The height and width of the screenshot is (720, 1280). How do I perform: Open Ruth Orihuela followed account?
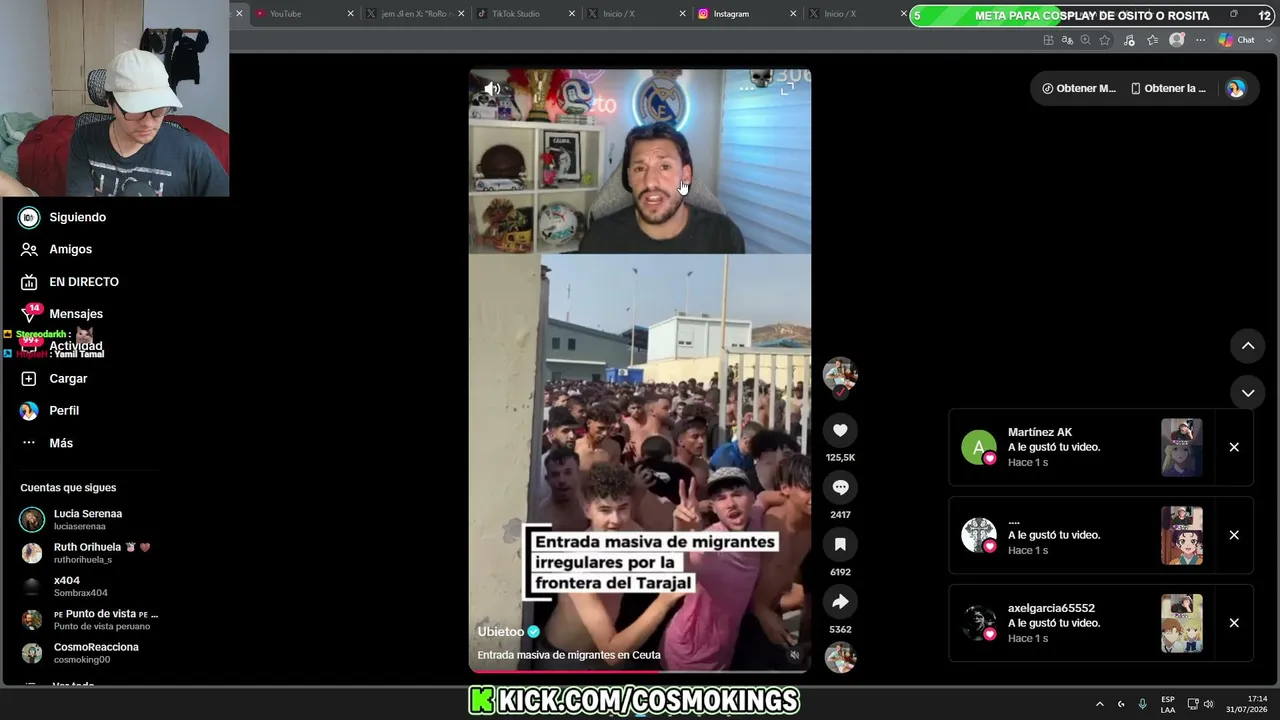click(x=88, y=553)
